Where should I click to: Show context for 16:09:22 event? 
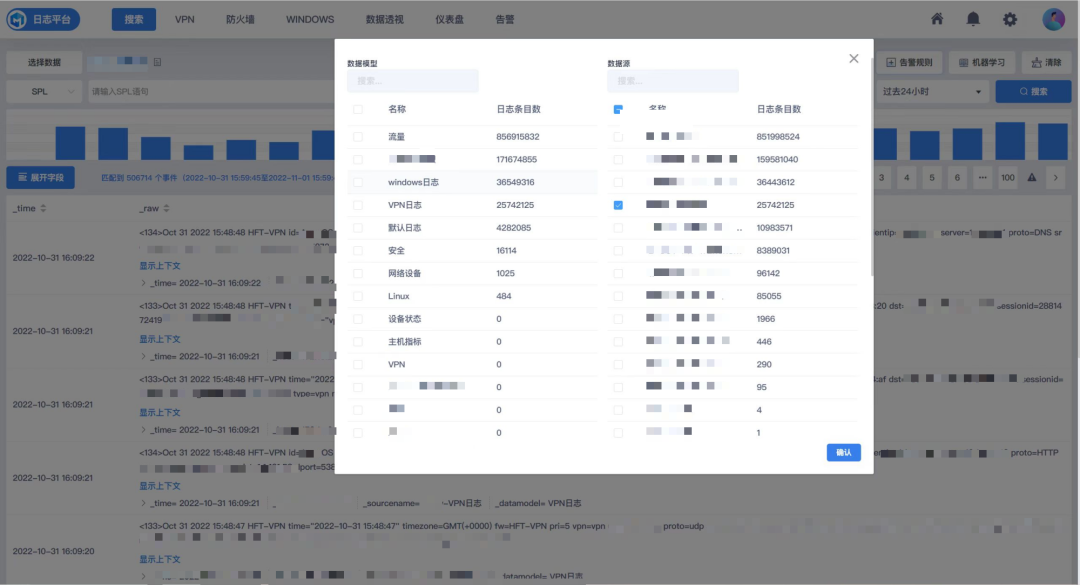point(160,266)
